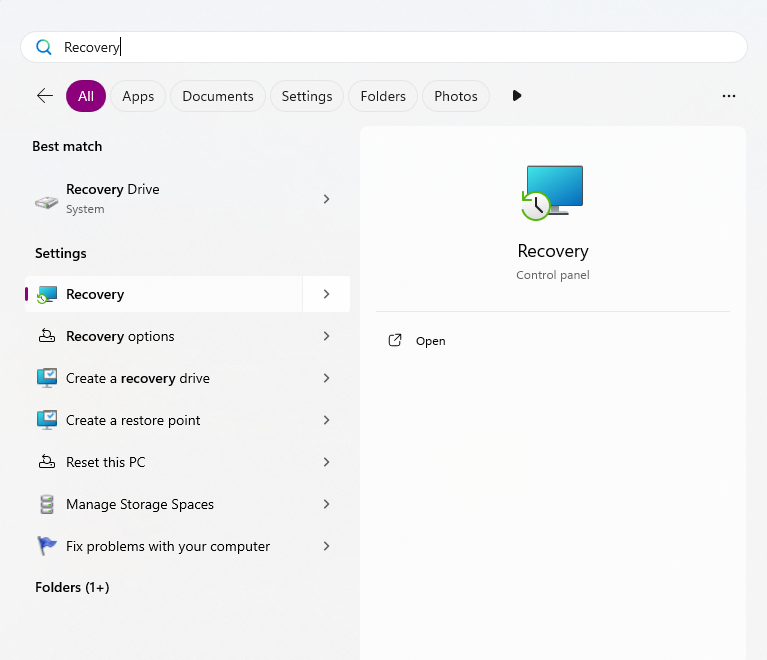Switch to the Folders filter
Image resolution: width=767 pixels, height=660 pixels.
[x=383, y=96]
